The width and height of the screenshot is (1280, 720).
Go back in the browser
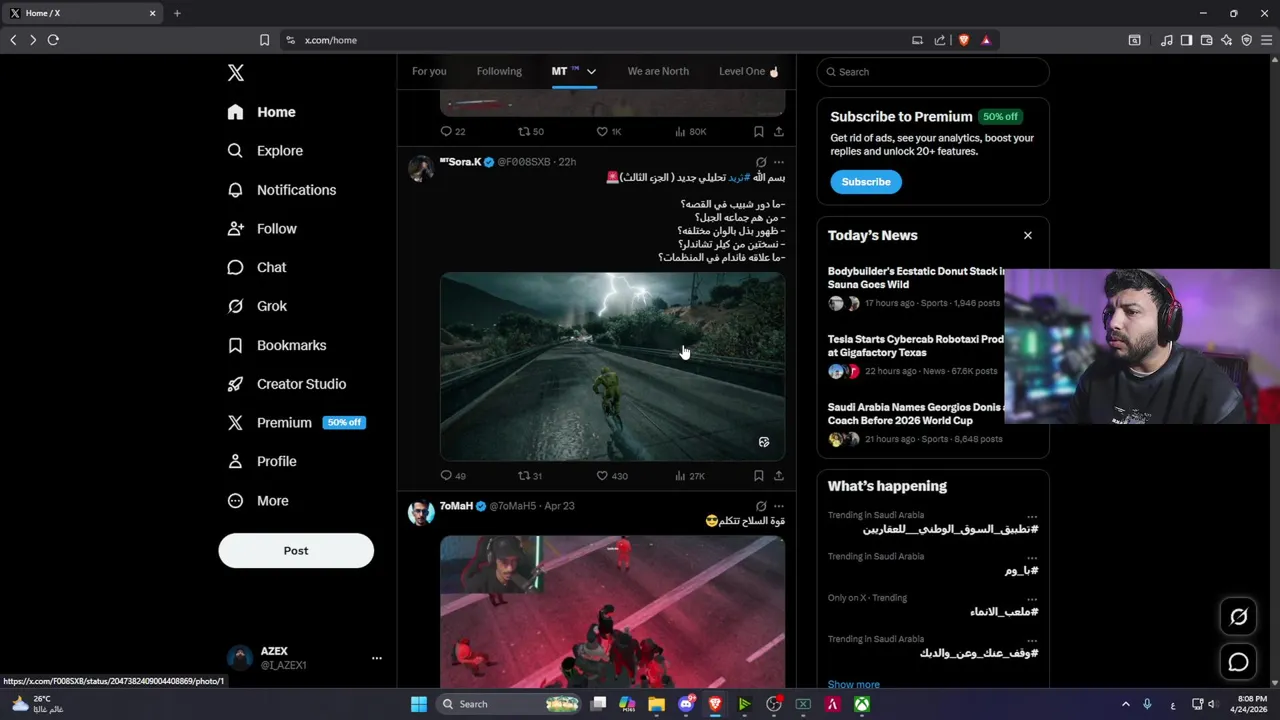pyautogui.click(x=13, y=40)
